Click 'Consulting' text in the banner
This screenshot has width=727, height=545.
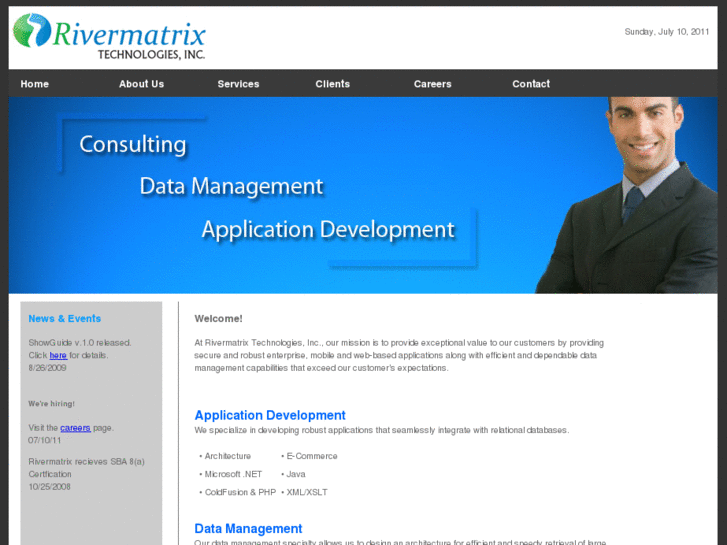(133, 144)
